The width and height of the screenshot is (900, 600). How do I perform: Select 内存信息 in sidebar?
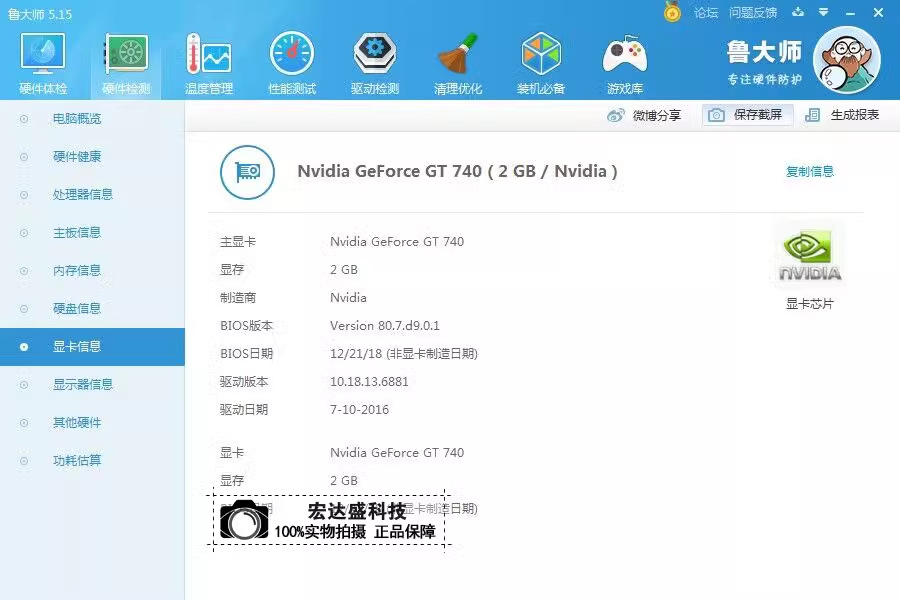pos(92,270)
